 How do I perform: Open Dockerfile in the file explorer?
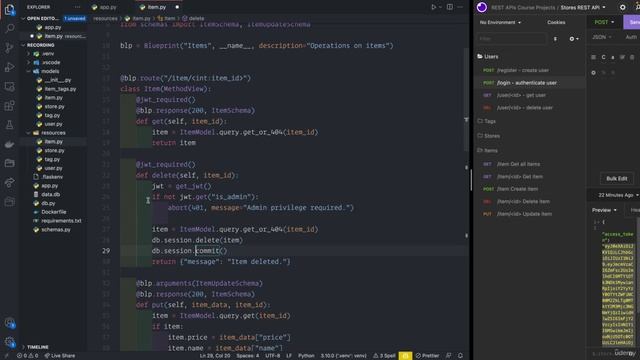tap(53, 212)
